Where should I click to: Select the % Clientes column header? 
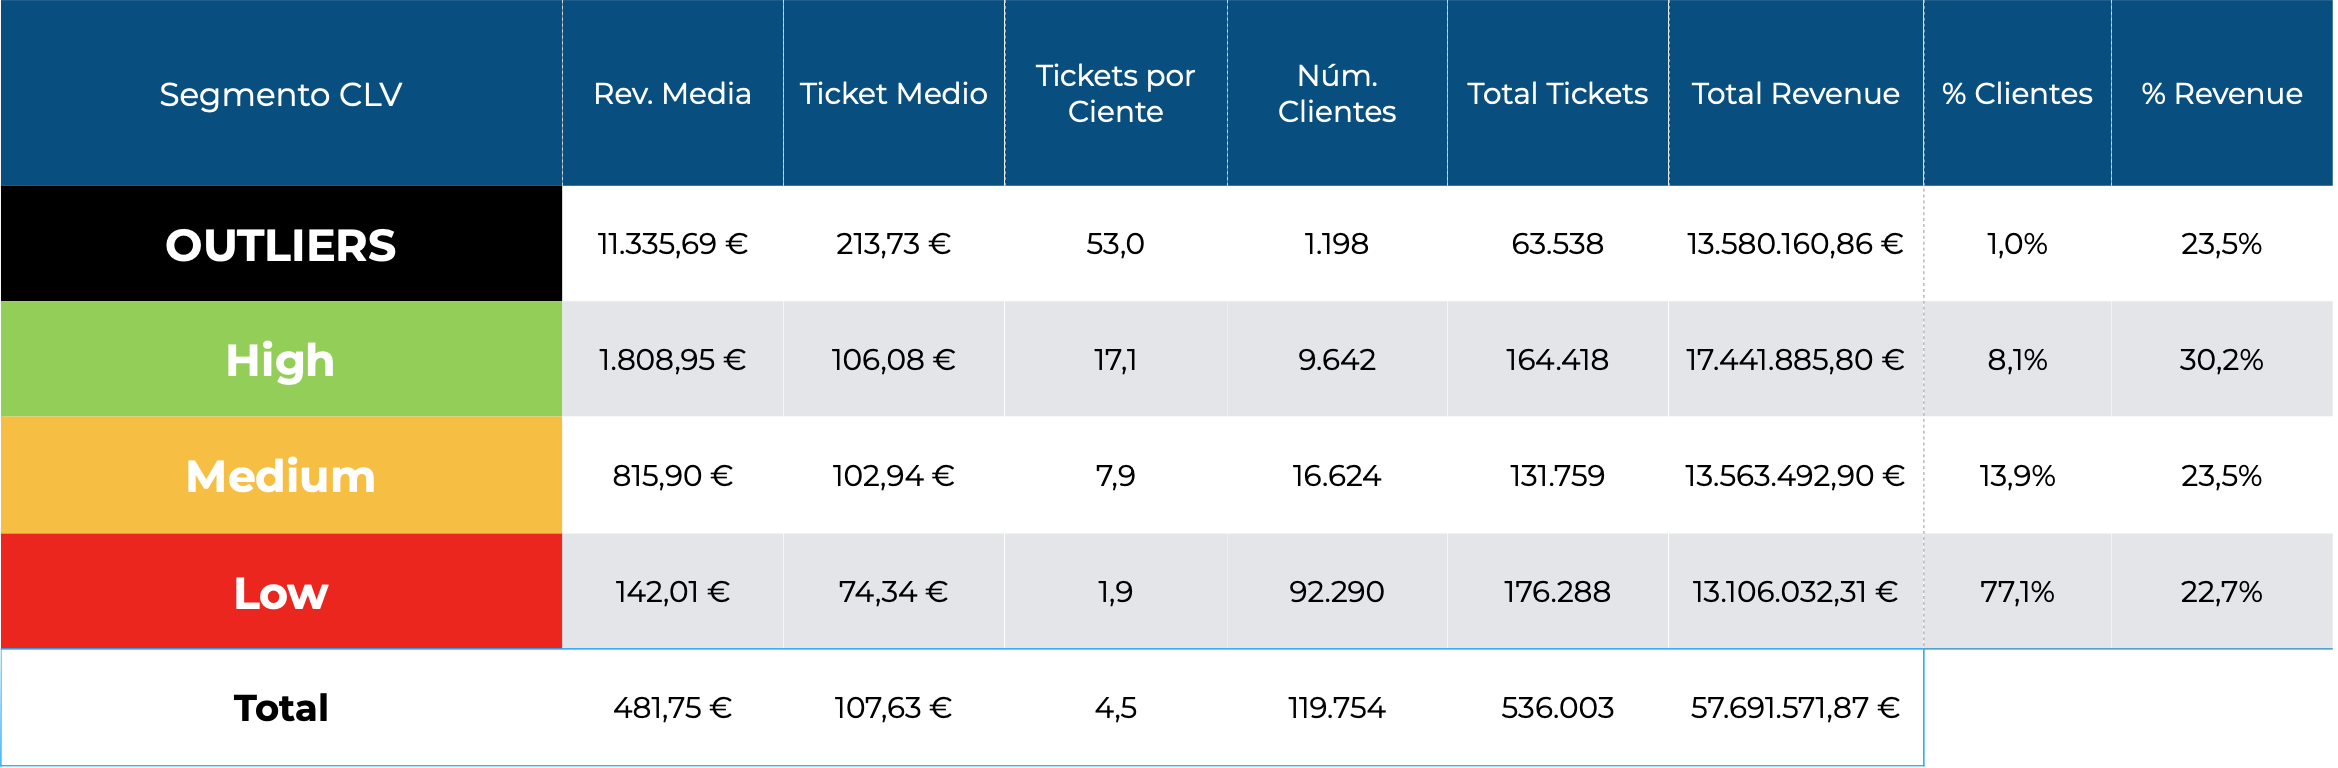[2017, 94]
